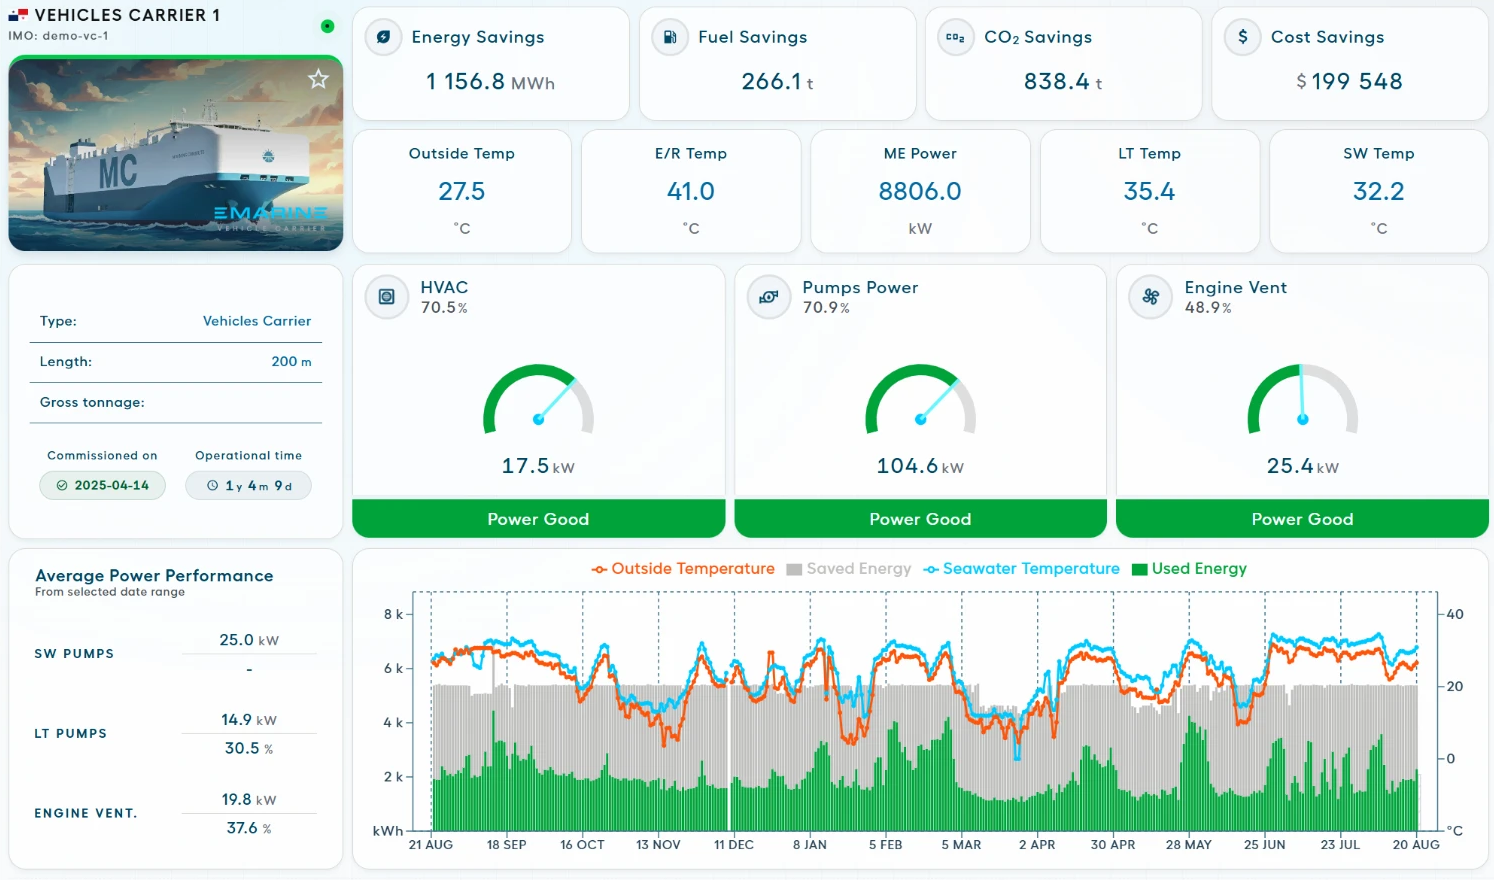Toggle Used Energy legend series
This screenshot has height=880, width=1494.
(x=1189, y=568)
